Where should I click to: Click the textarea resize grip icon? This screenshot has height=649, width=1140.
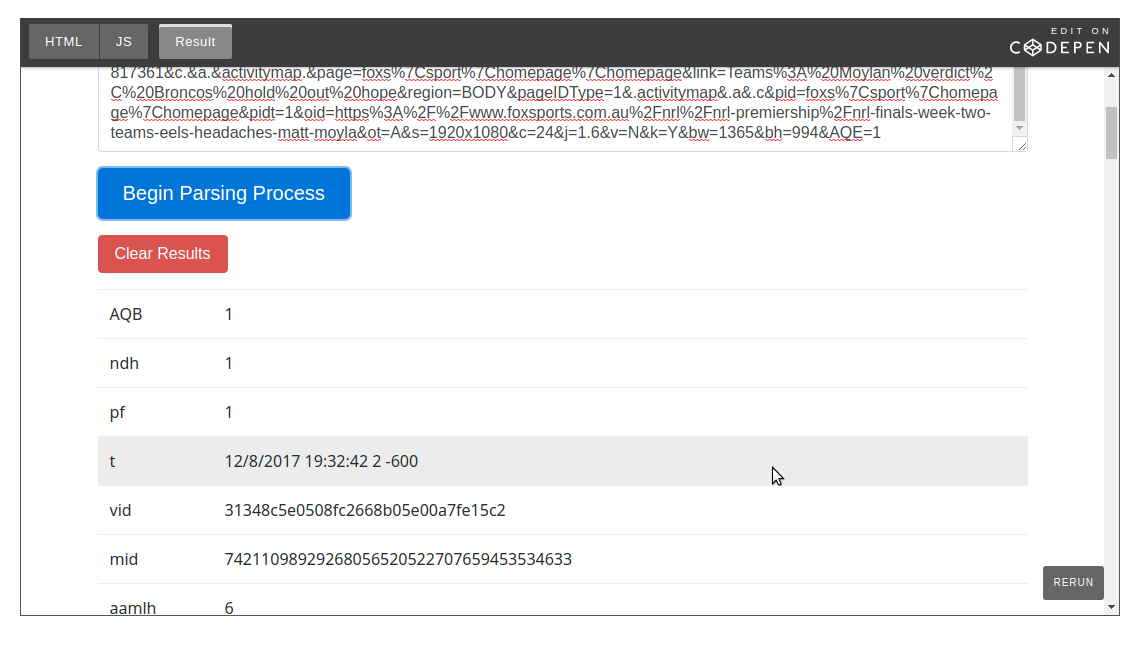[x=1021, y=145]
